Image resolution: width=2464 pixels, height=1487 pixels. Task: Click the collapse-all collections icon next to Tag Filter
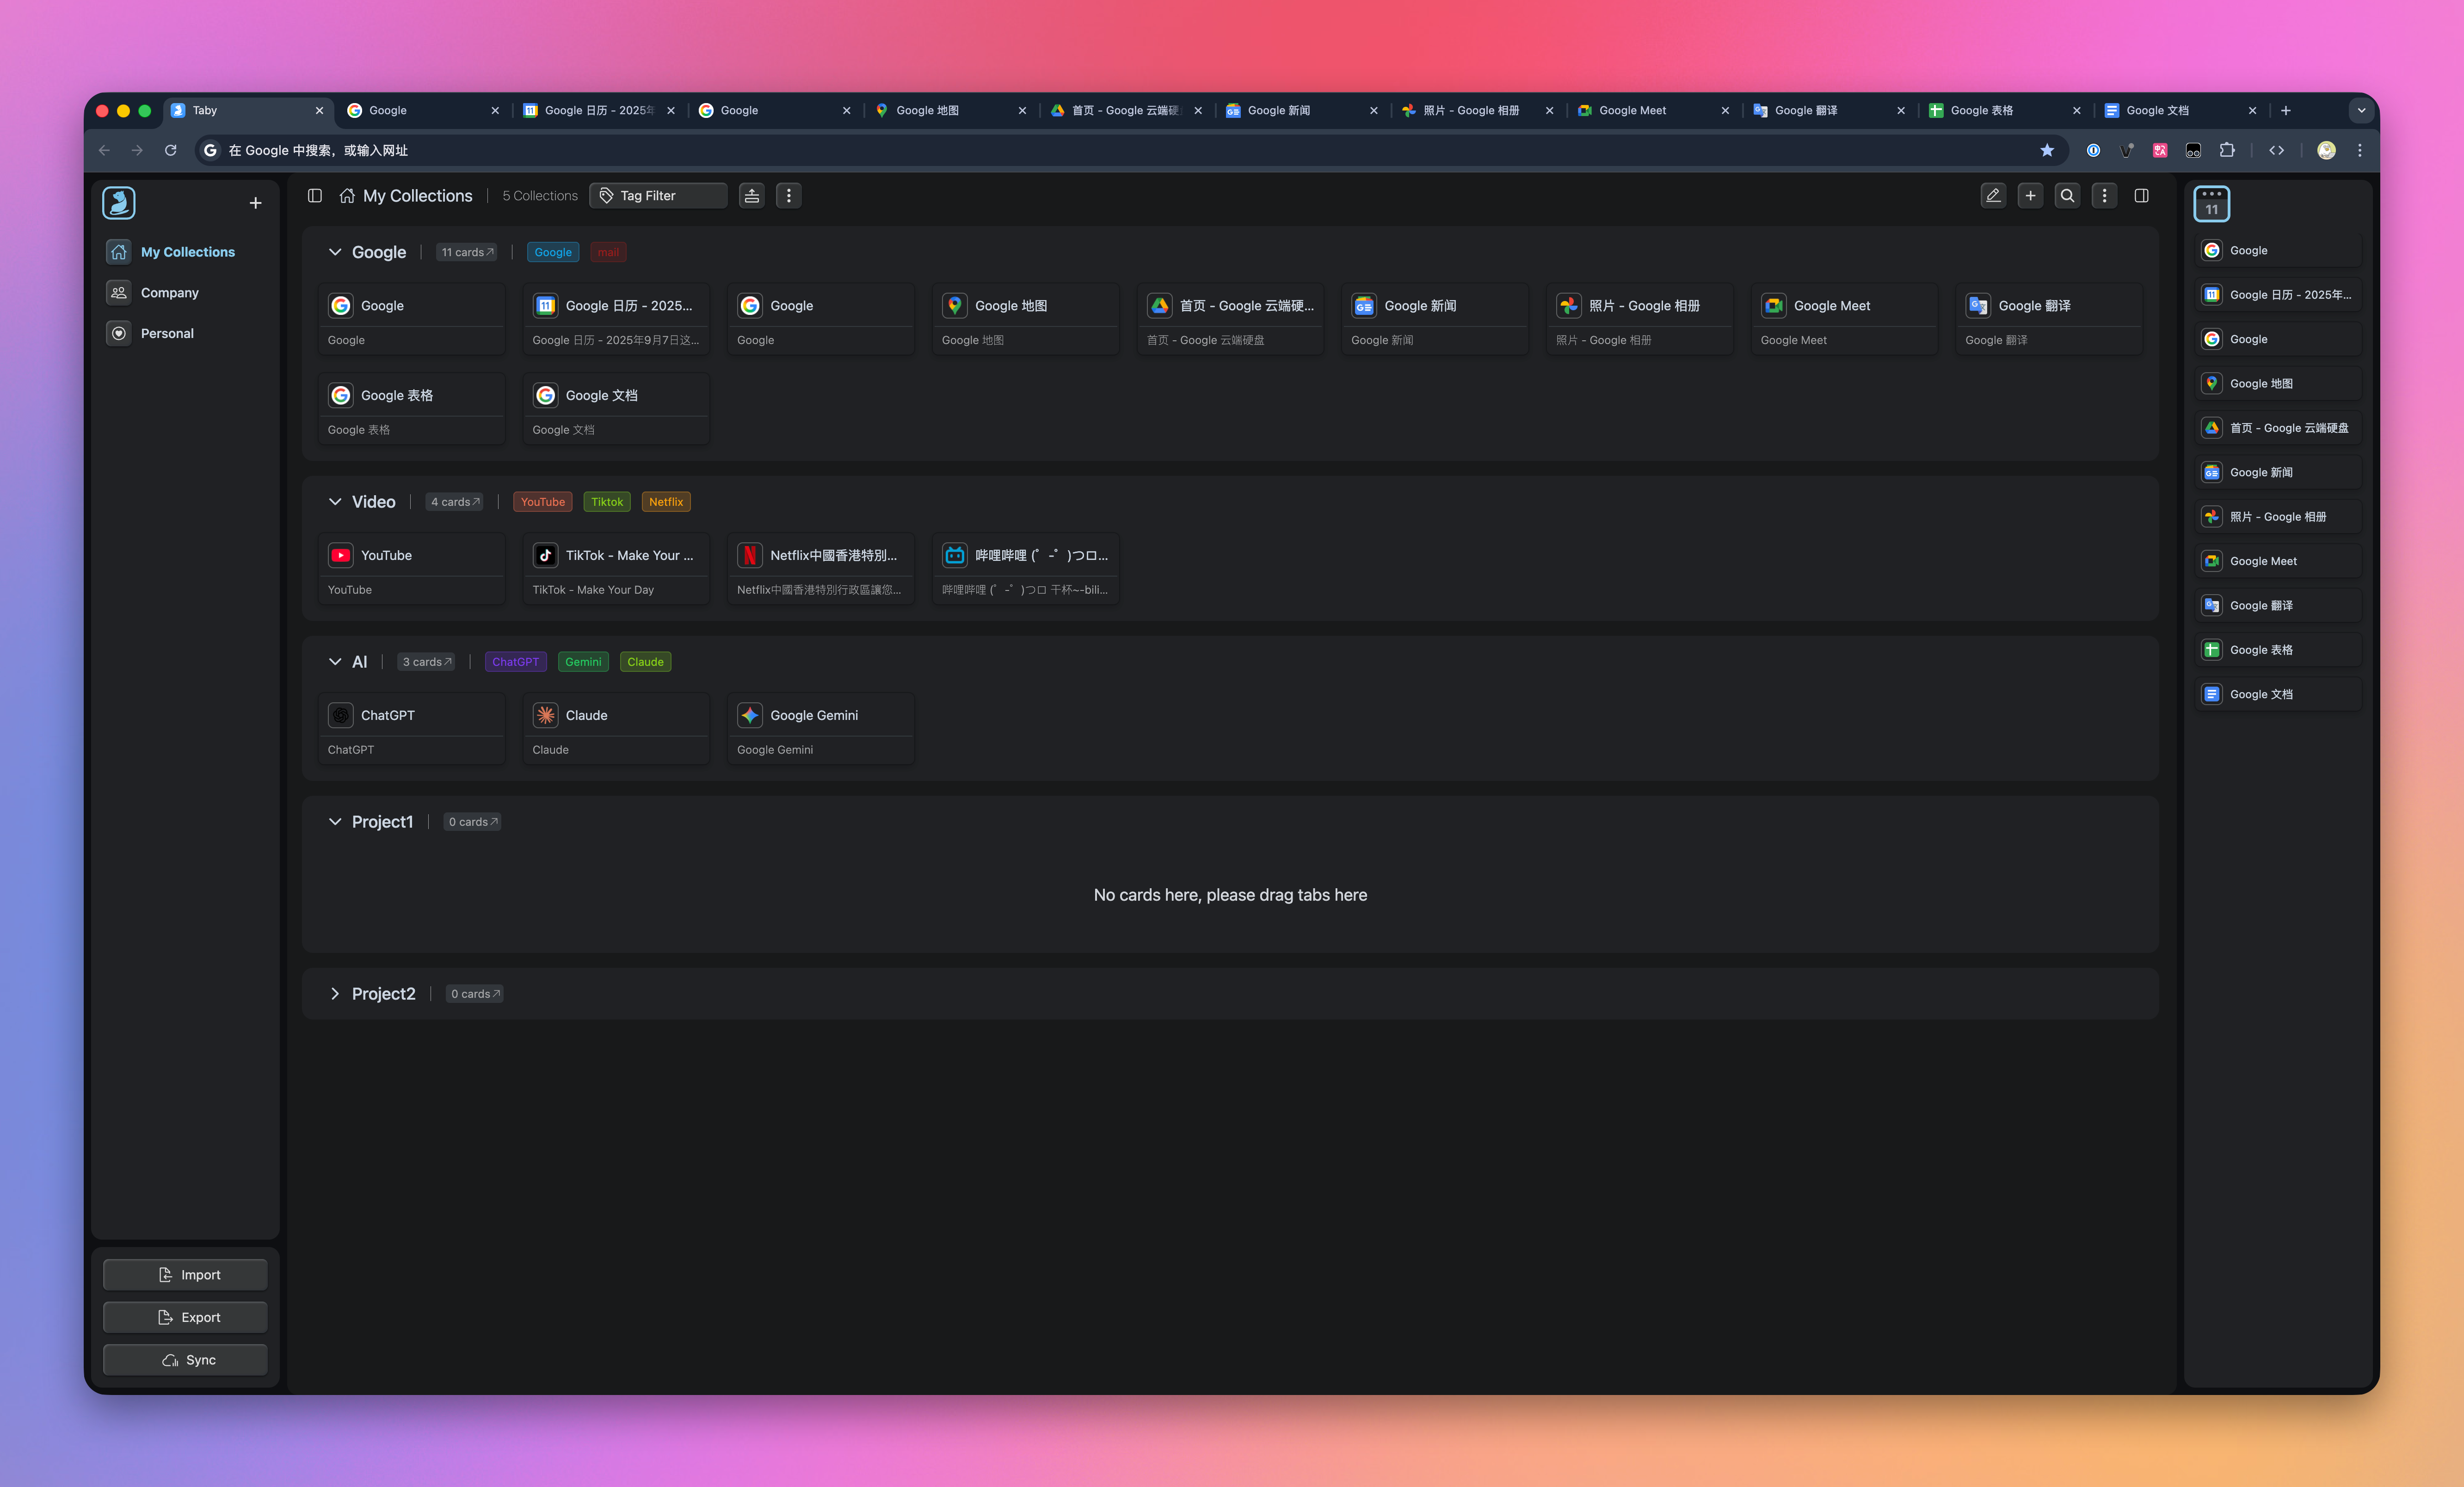click(751, 196)
